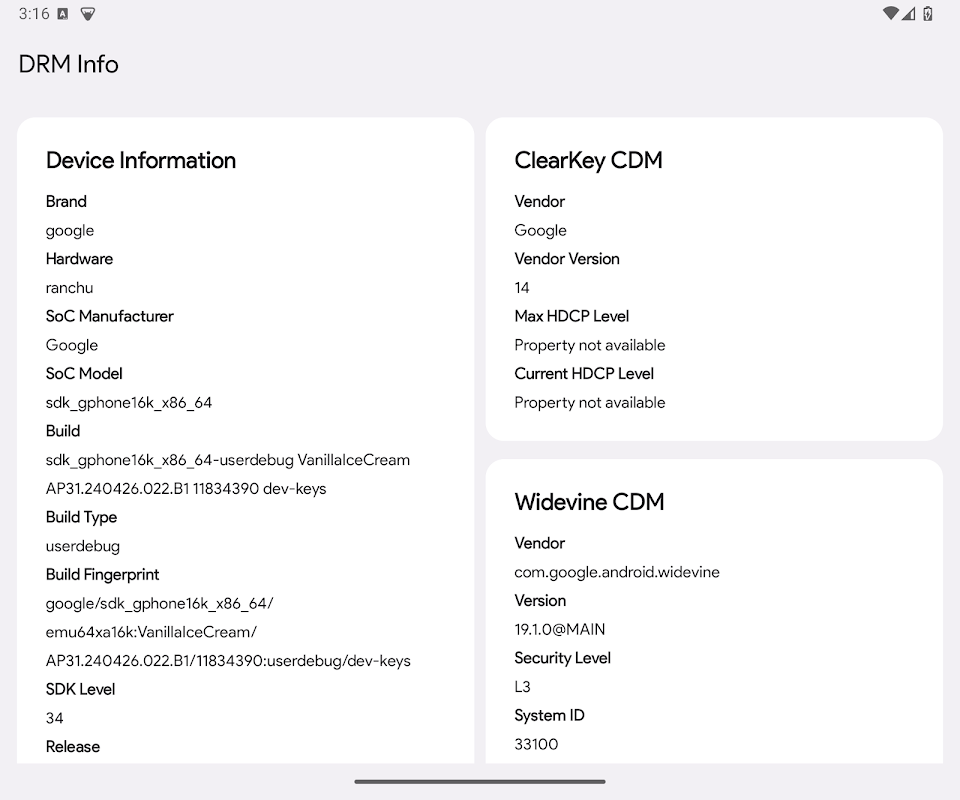960x800 pixels.
Task: Tap the battery status icon
Action: (927, 14)
